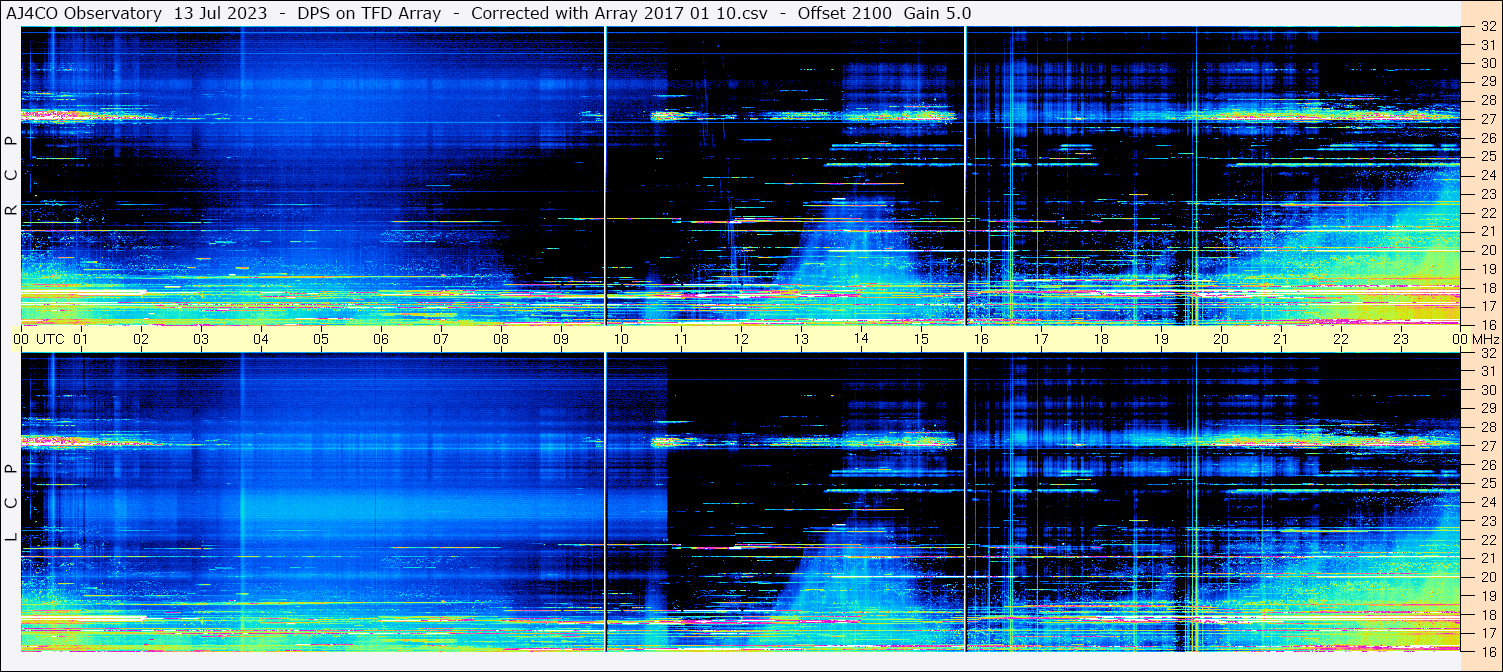Viewport: 1503px width, 672px height.
Task: Click the "AJ4CO Observatory" title text
Action: [x=83, y=14]
